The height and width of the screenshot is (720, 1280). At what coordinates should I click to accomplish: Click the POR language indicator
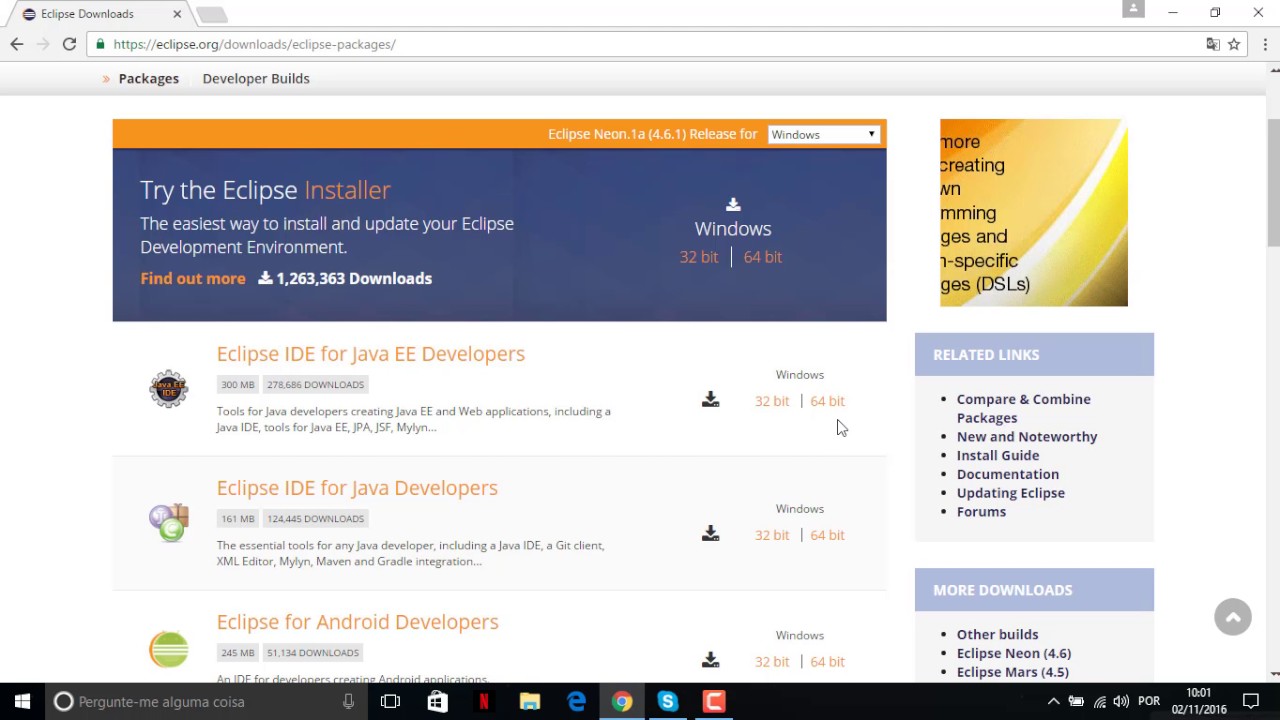point(1149,701)
